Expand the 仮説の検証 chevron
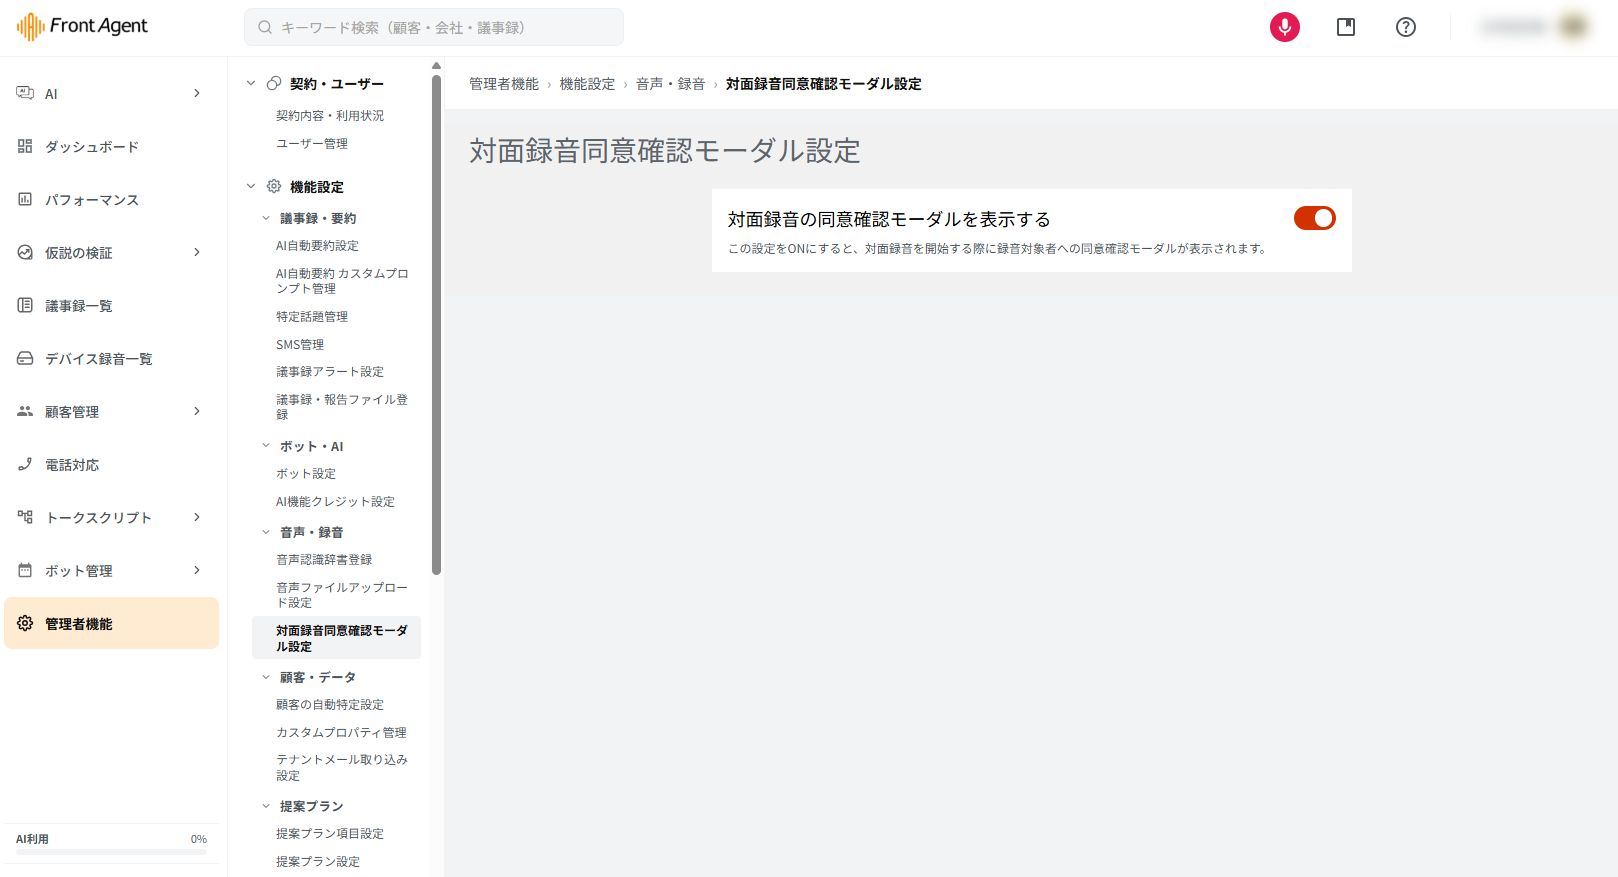Screen dimensions: 1618x877 pos(197,252)
